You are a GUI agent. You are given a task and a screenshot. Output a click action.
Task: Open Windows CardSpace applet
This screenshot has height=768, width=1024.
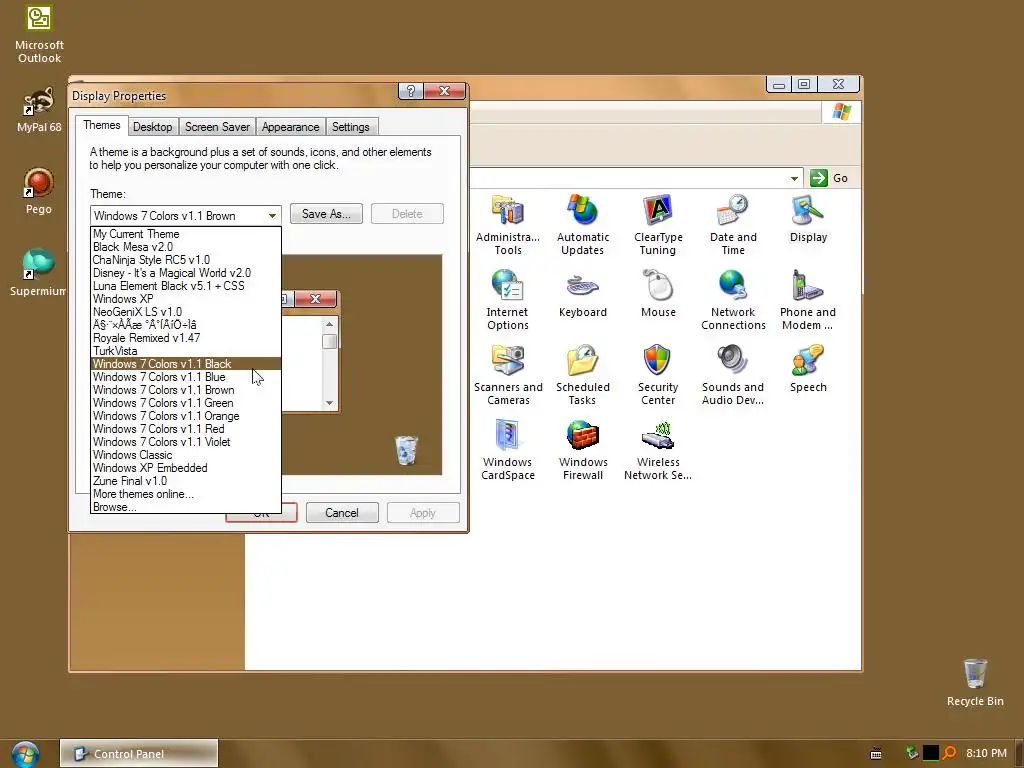click(x=507, y=450)
